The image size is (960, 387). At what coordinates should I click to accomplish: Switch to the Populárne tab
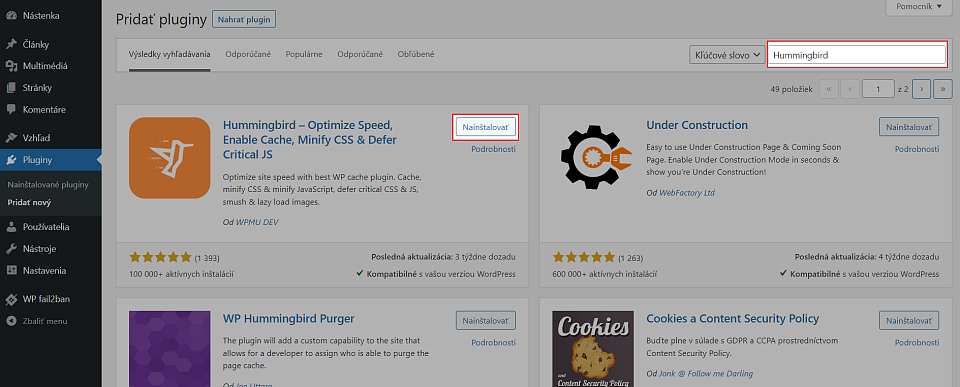[304, 54]
